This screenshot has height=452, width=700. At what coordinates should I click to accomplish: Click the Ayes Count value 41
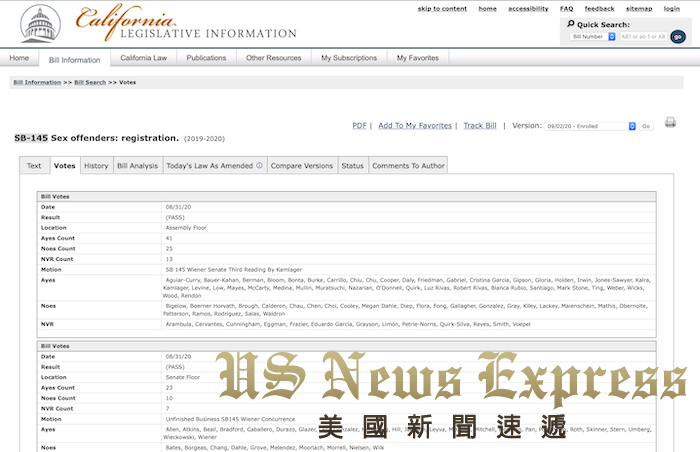(x=169, y=239)
